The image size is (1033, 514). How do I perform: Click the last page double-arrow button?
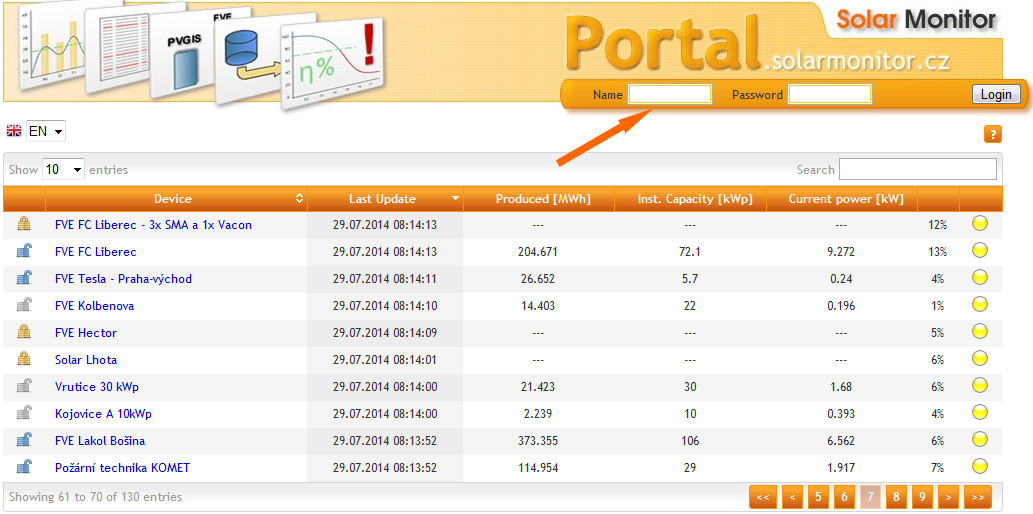(977, 496)
